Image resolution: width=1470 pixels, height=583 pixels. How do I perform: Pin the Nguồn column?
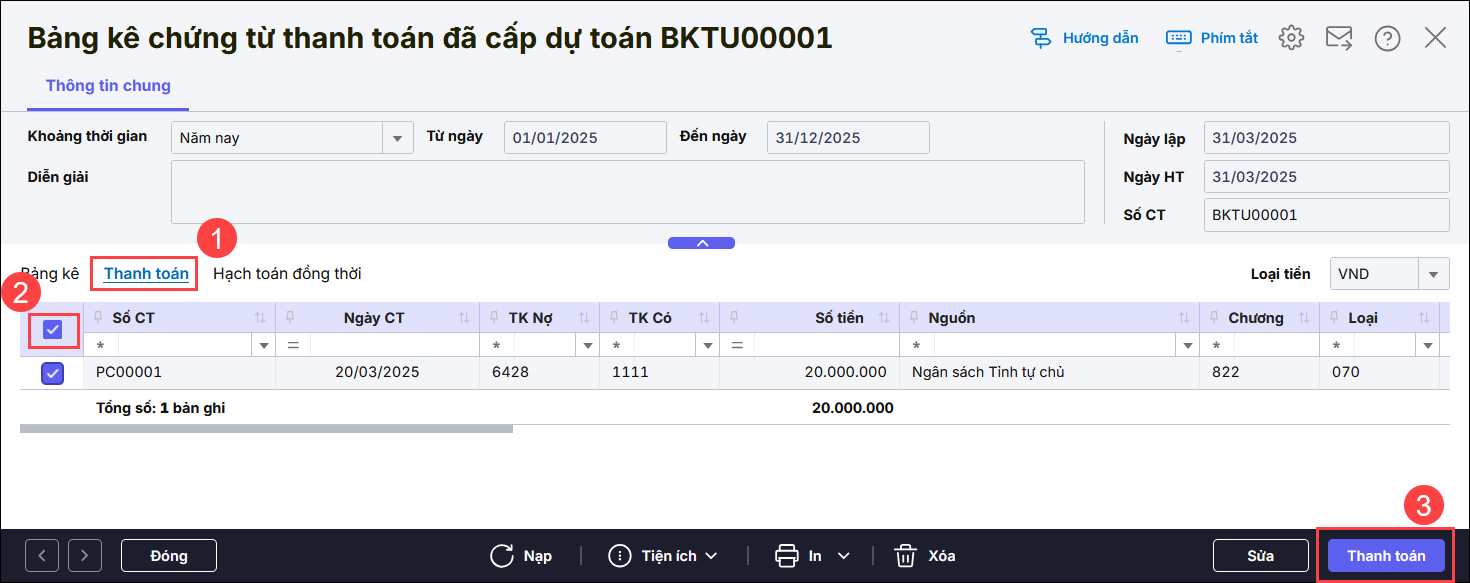914,318
